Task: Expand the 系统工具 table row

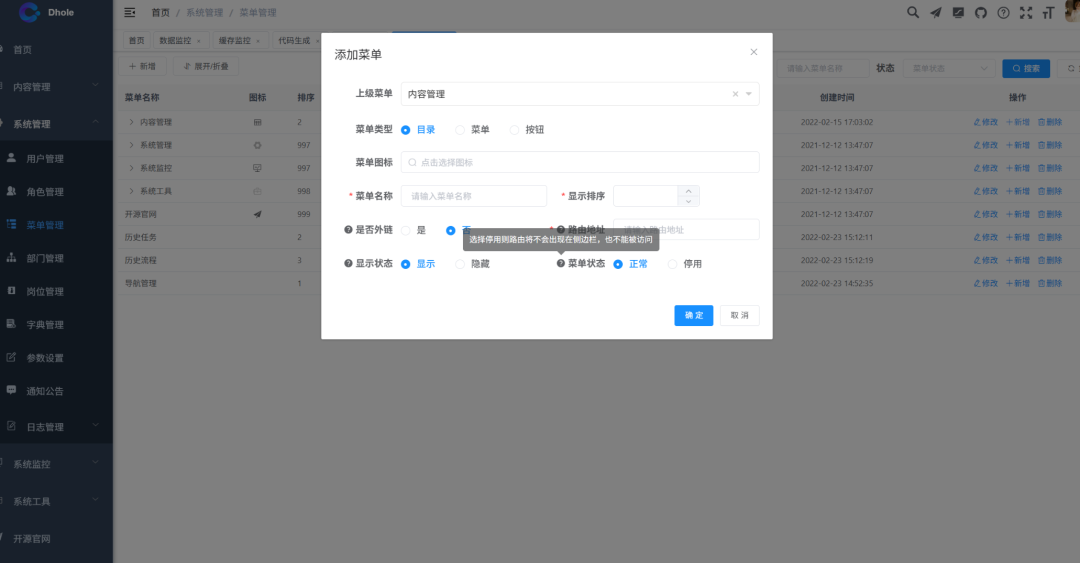Action: [x=132, y=191]
